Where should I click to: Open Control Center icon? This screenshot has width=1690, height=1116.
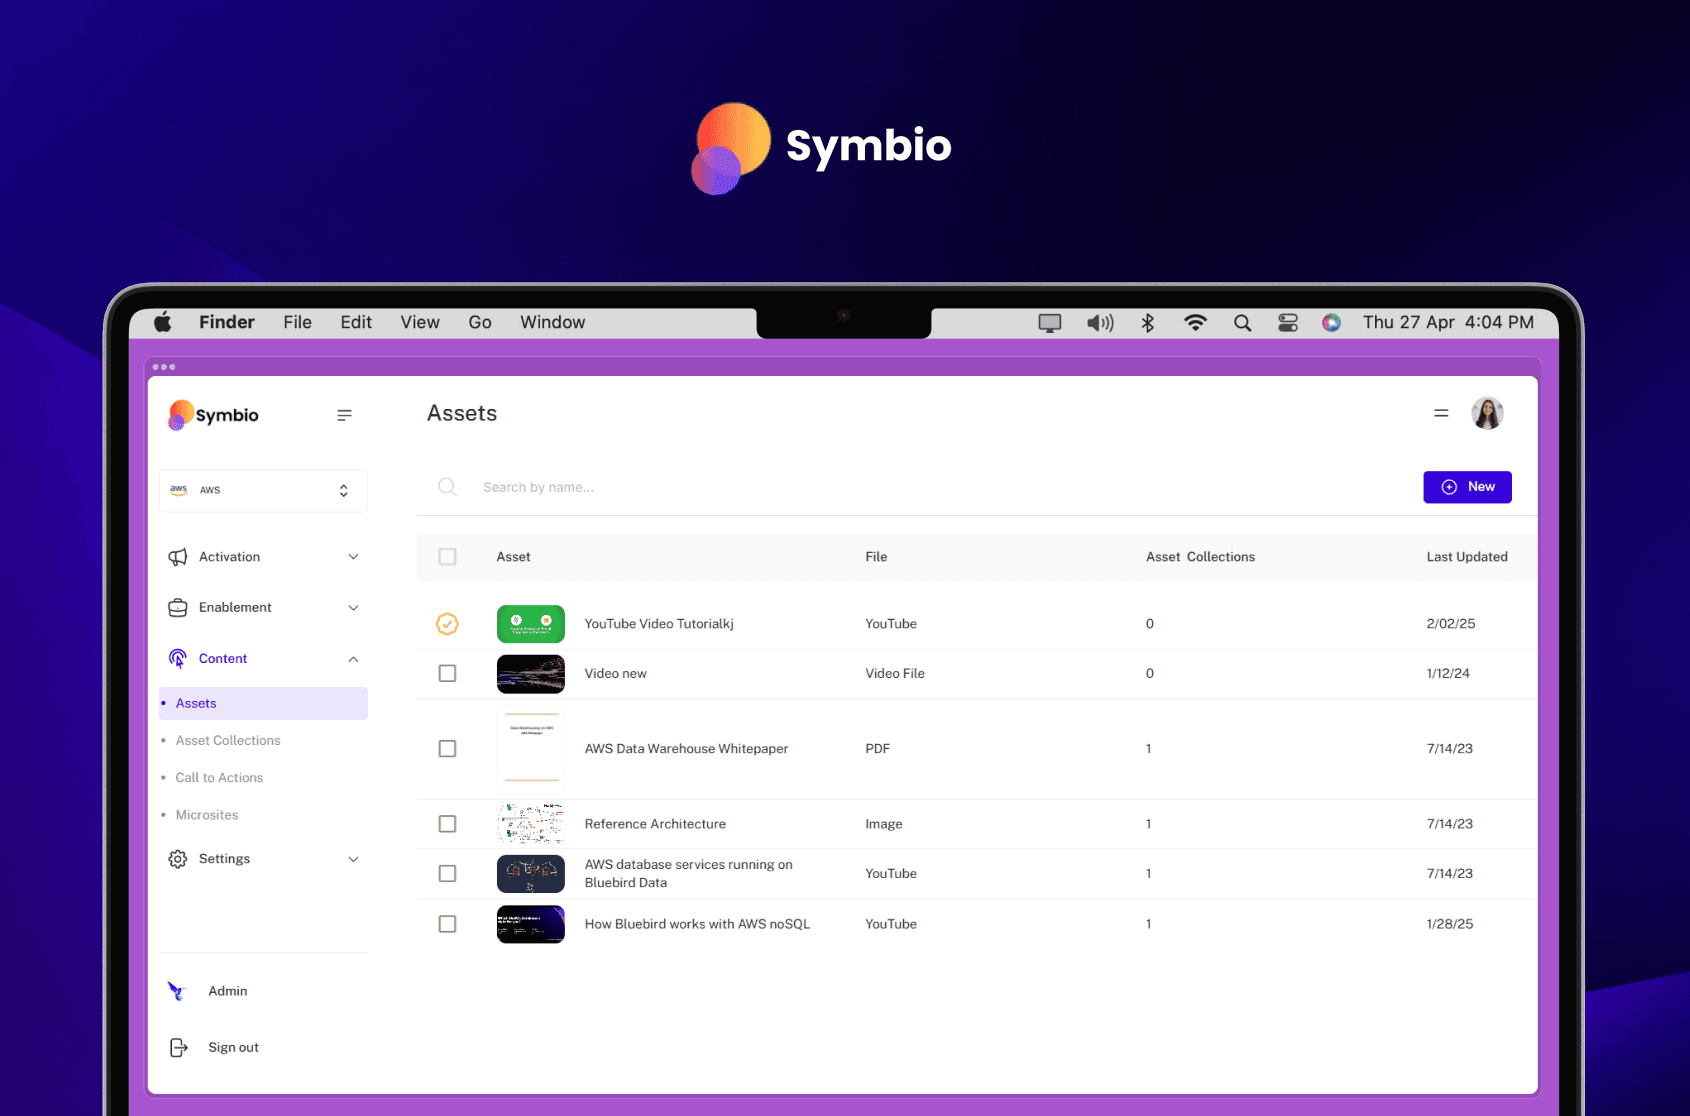point(1288,323)
